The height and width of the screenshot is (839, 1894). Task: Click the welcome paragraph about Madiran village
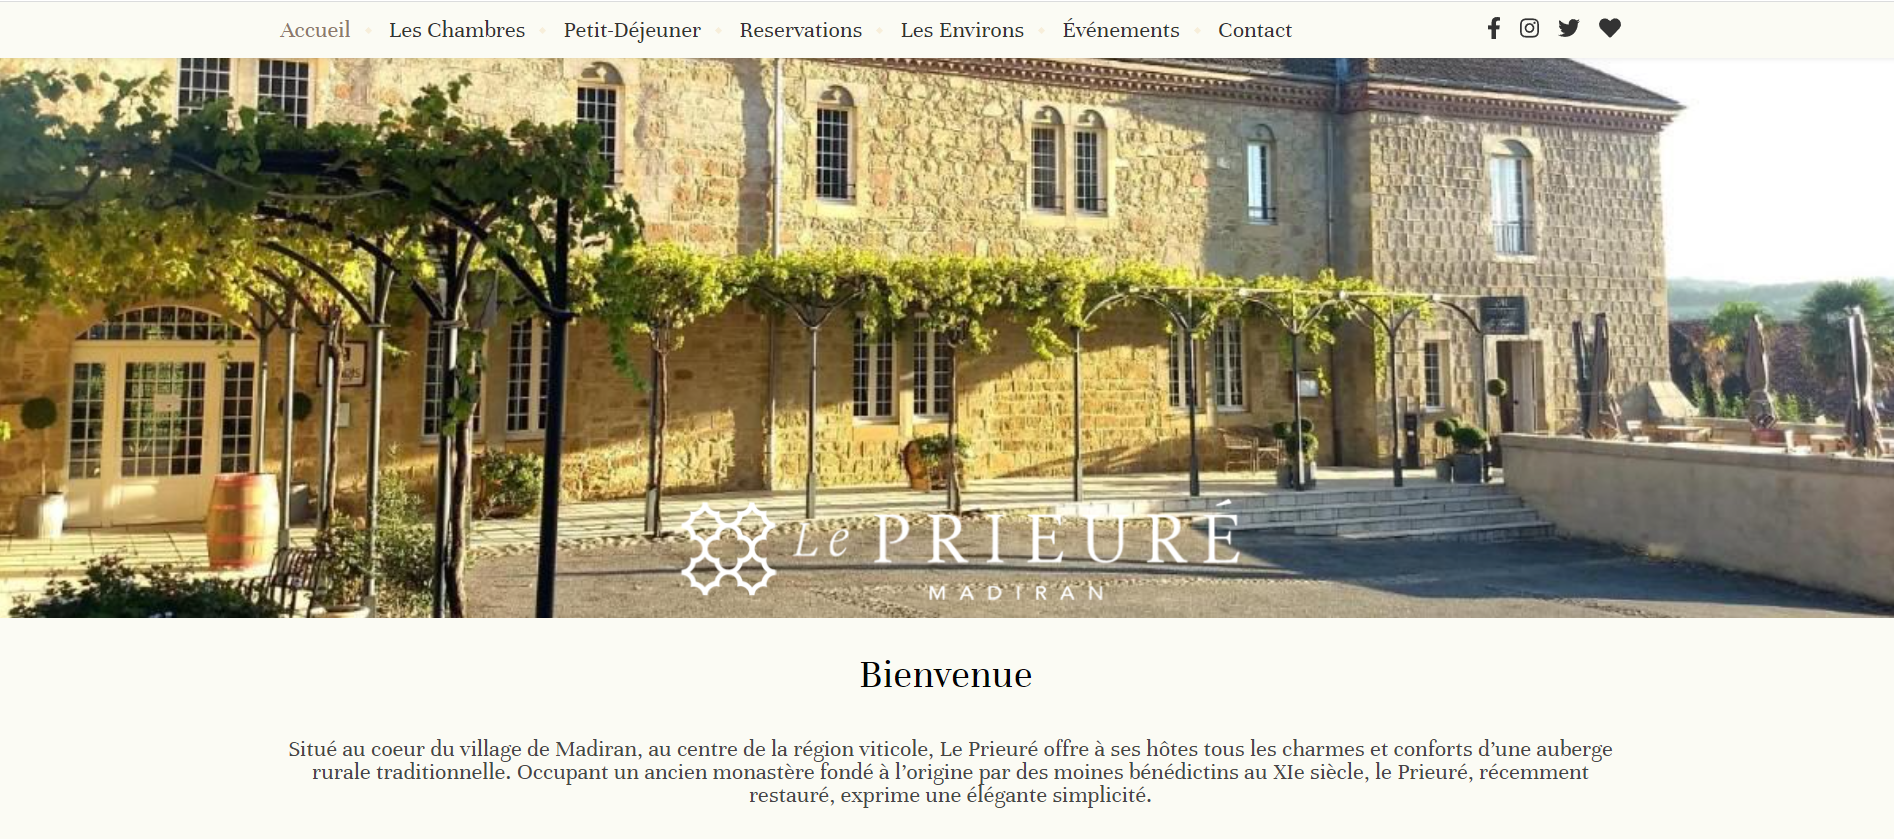coord(950,772)
